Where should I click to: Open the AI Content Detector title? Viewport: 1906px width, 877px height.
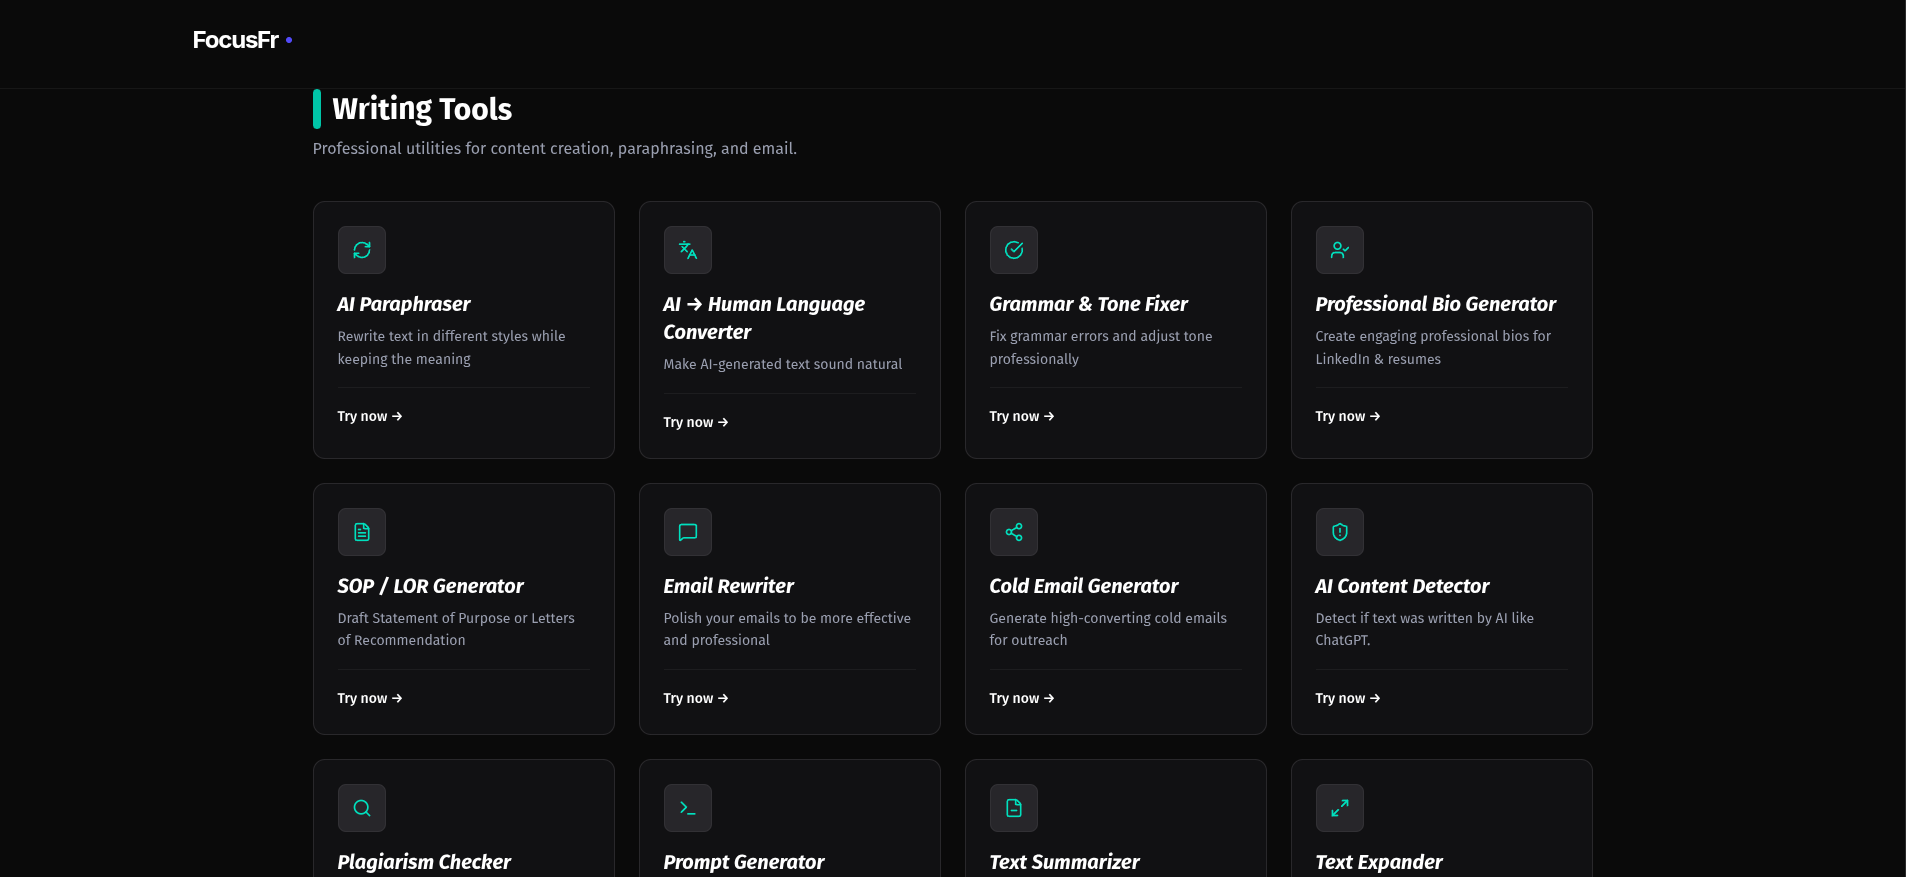1402,586
